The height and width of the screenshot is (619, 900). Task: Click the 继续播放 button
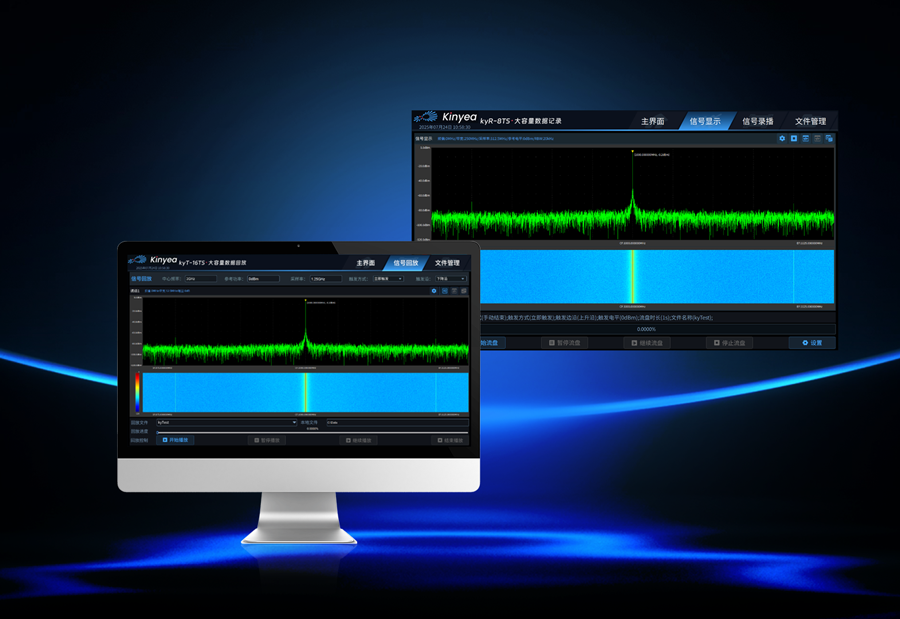pos(359,440)
